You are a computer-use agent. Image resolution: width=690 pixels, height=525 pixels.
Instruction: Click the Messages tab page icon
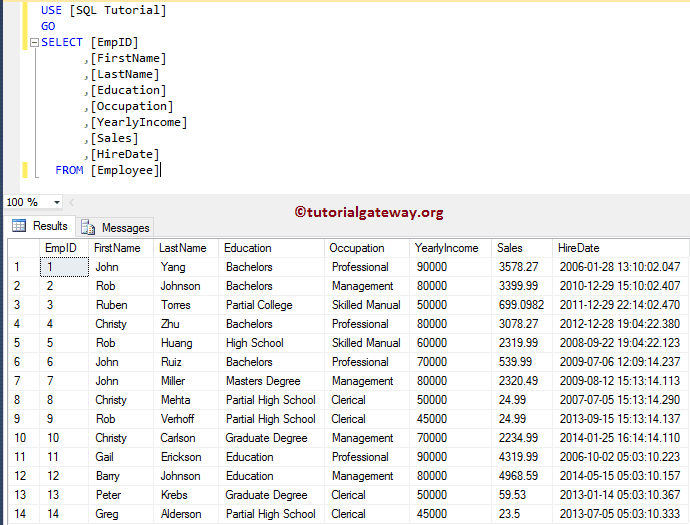tap(88, 227)
